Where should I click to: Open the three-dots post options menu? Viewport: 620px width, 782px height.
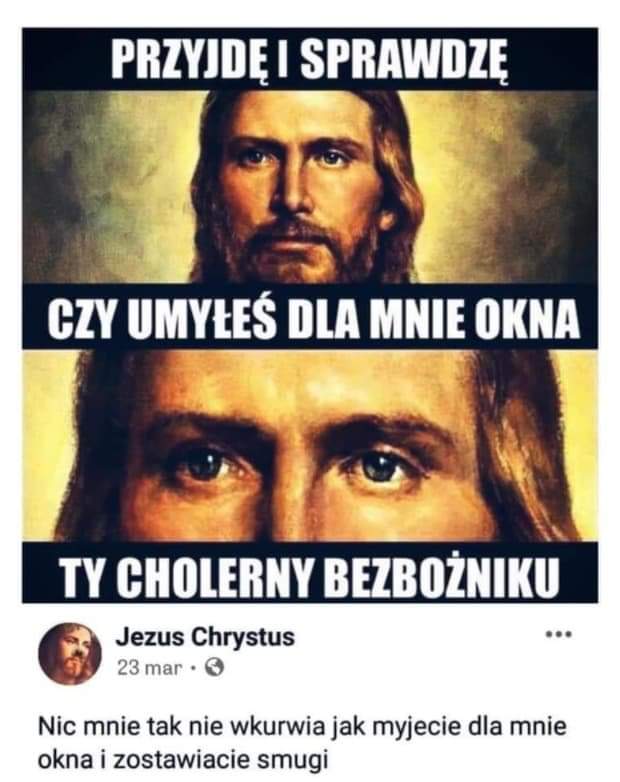[558, 635]
